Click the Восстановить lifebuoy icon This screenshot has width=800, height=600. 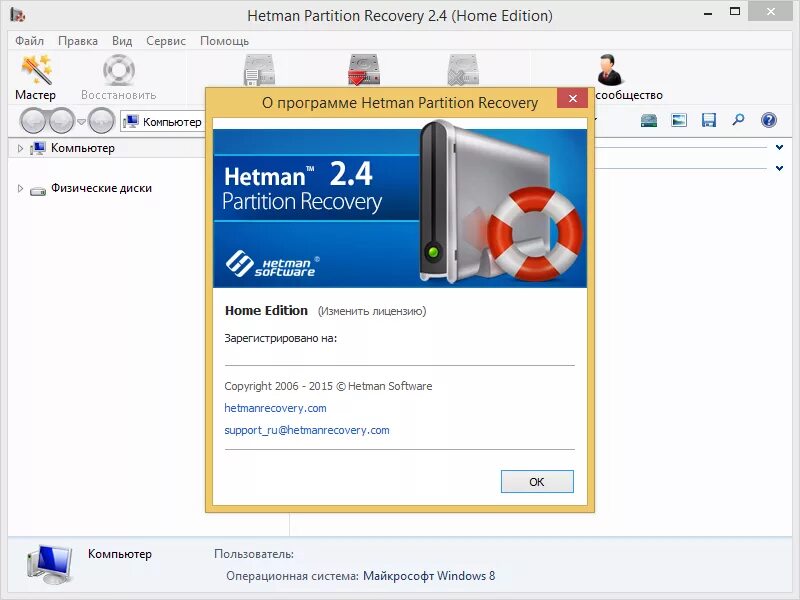118,70
